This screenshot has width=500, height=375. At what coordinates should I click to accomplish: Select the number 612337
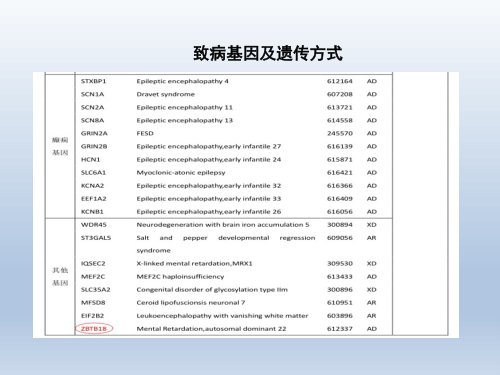339,329
